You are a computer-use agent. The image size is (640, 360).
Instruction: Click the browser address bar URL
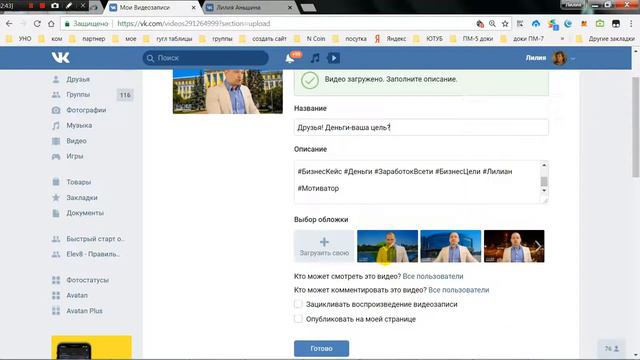click(193, 24)
